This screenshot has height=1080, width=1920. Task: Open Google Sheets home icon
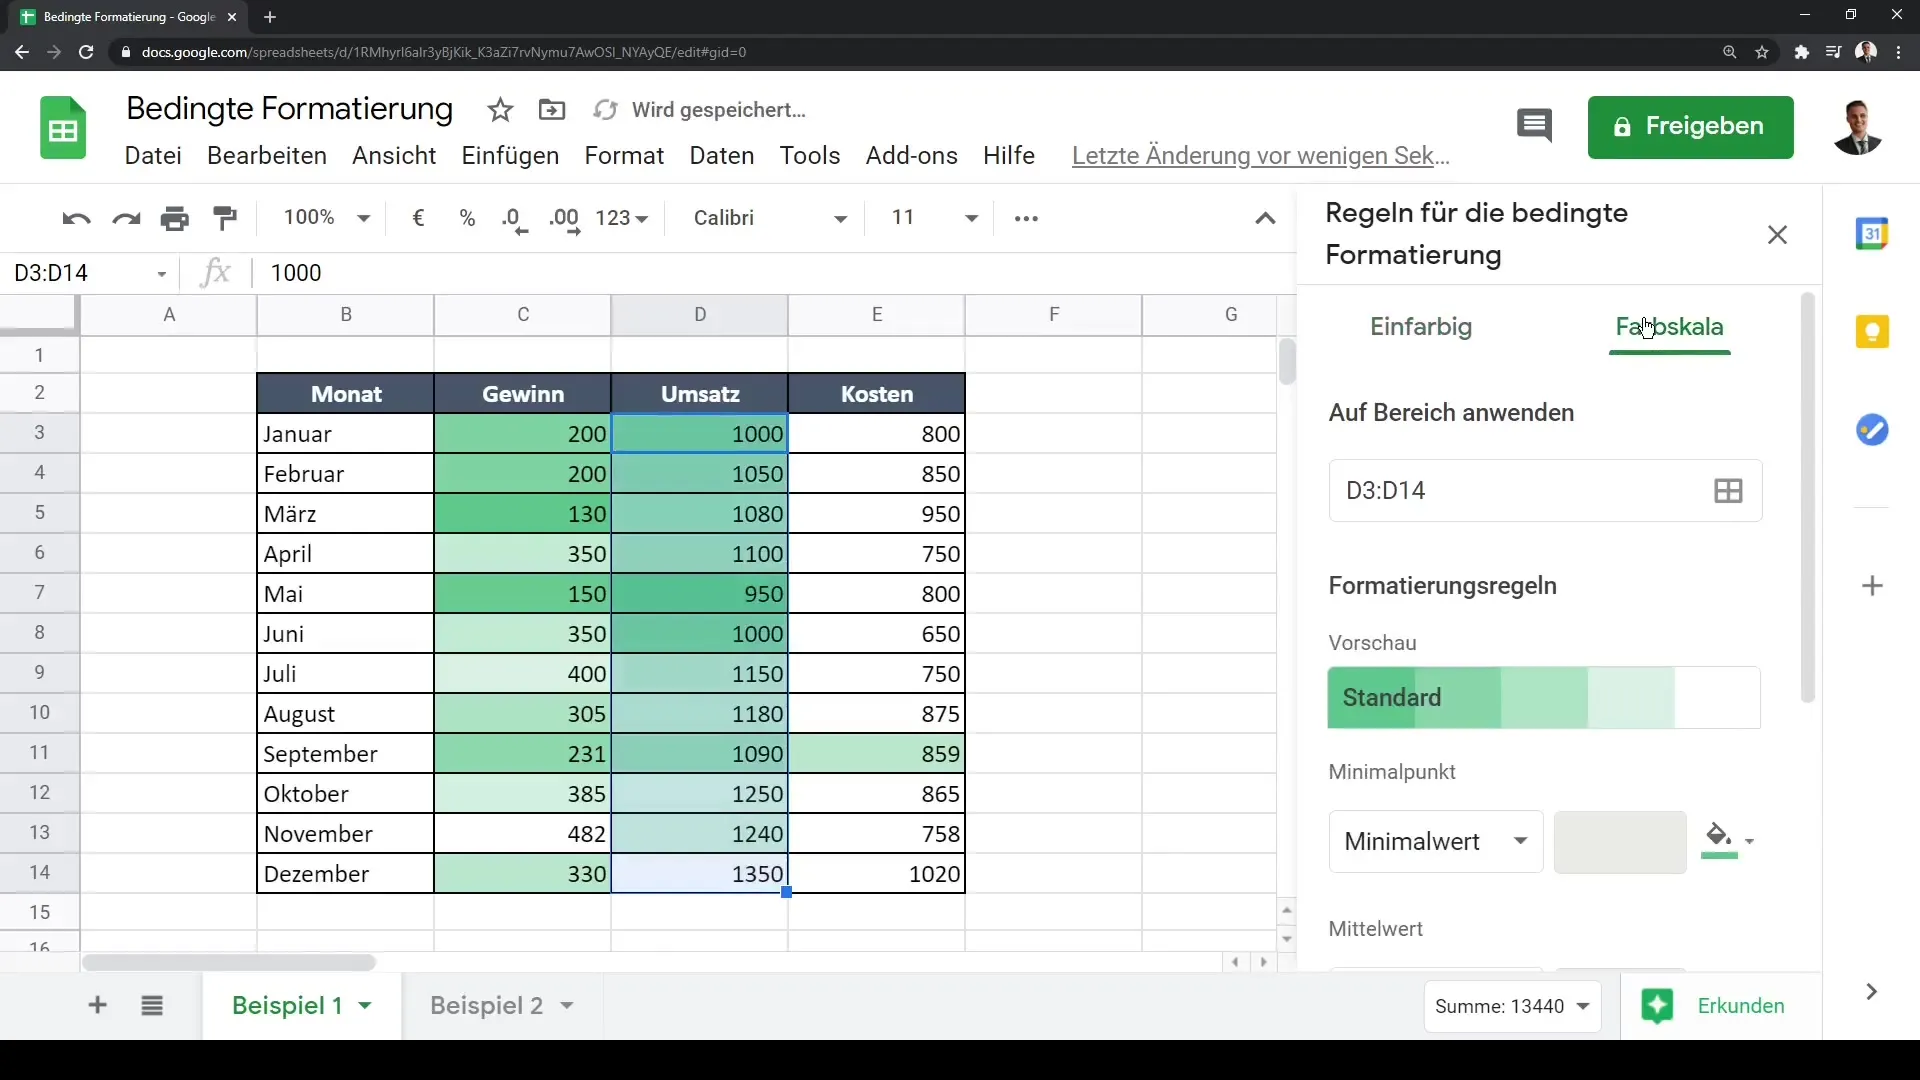[x=63, y=128]
